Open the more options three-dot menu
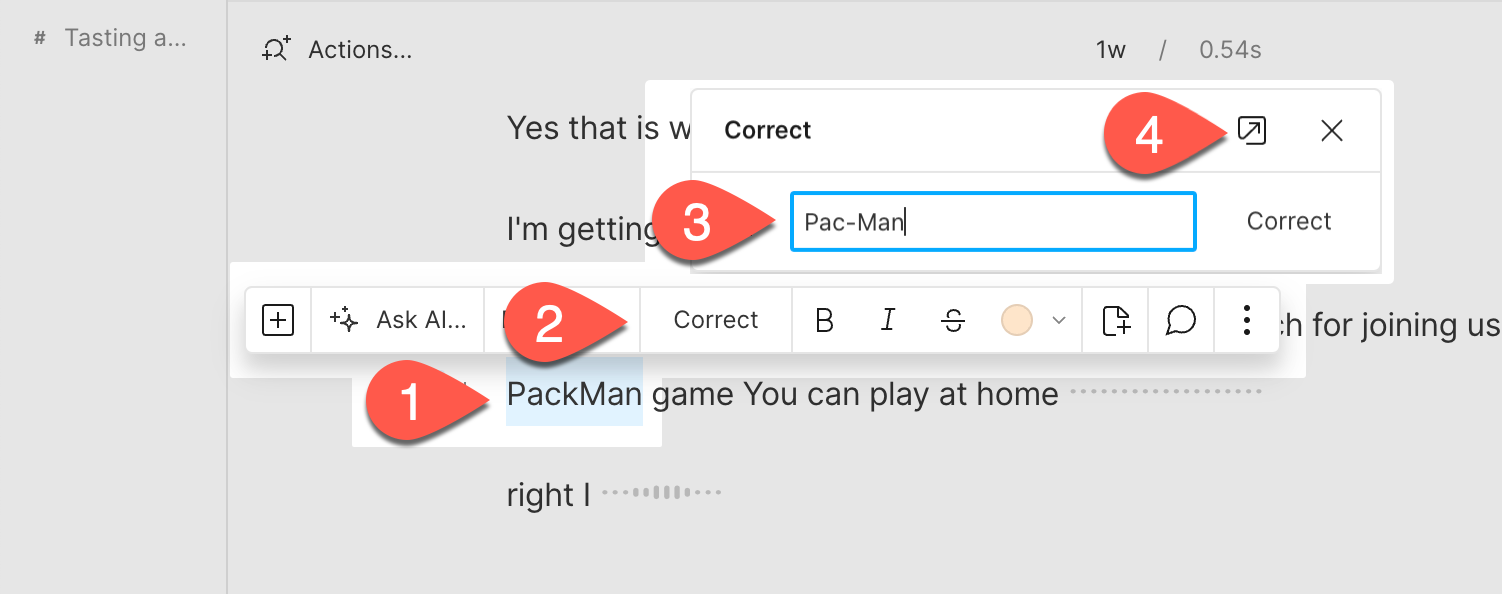Image resolution: width=1502 pixels, height=594 pixels. tap(1246, 320)
